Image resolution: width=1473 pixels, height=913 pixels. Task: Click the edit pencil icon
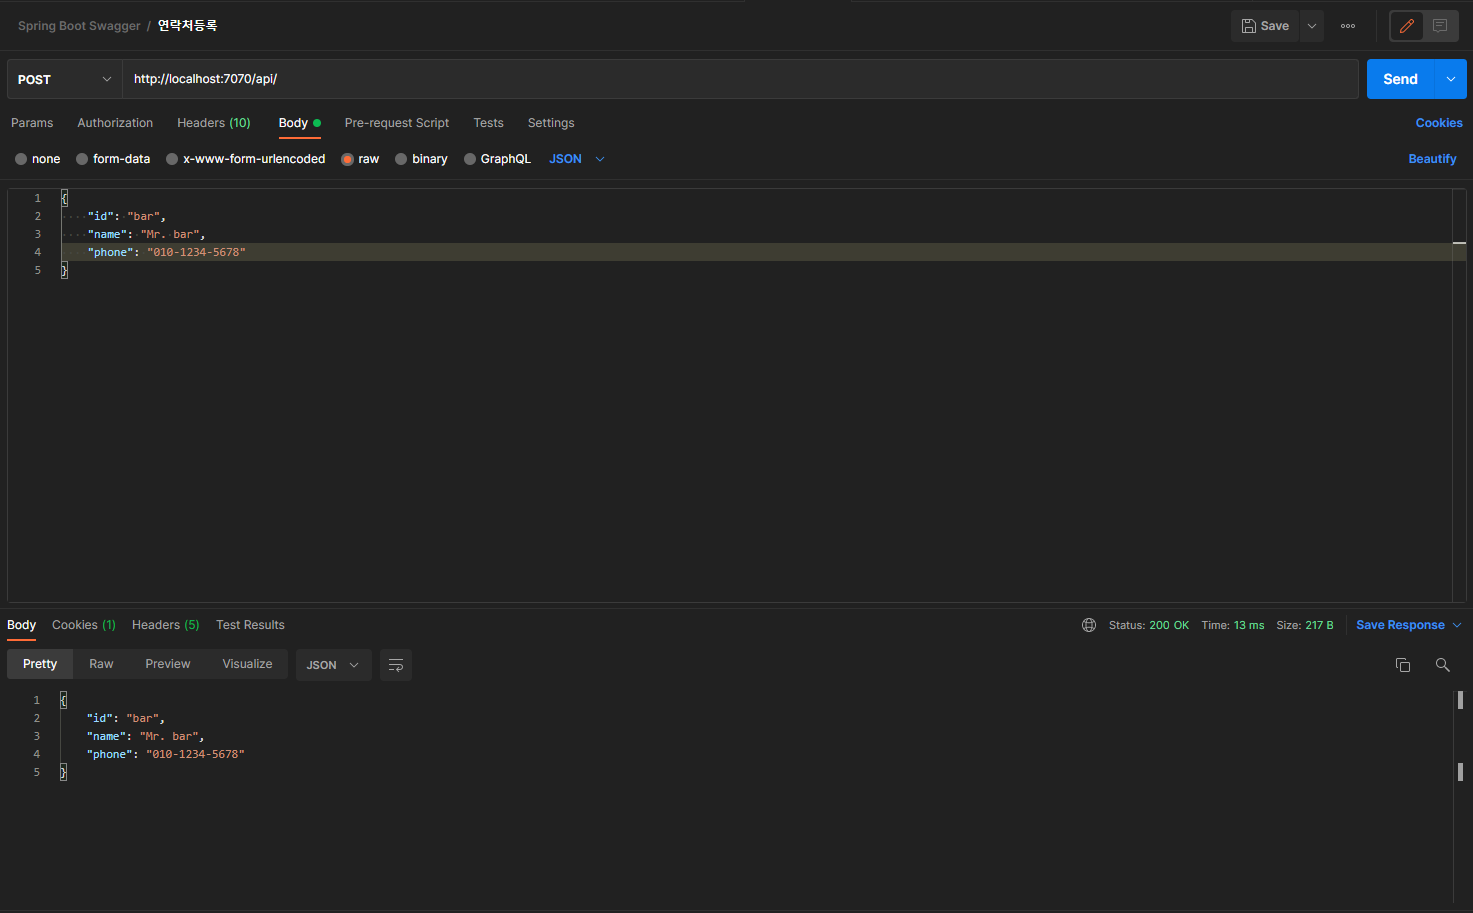1407,26
